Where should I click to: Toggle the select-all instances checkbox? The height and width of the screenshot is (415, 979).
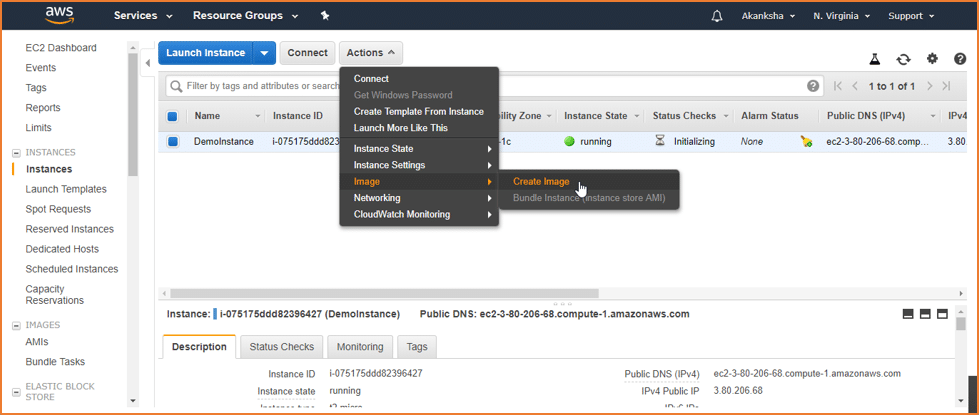coord(173,116)
